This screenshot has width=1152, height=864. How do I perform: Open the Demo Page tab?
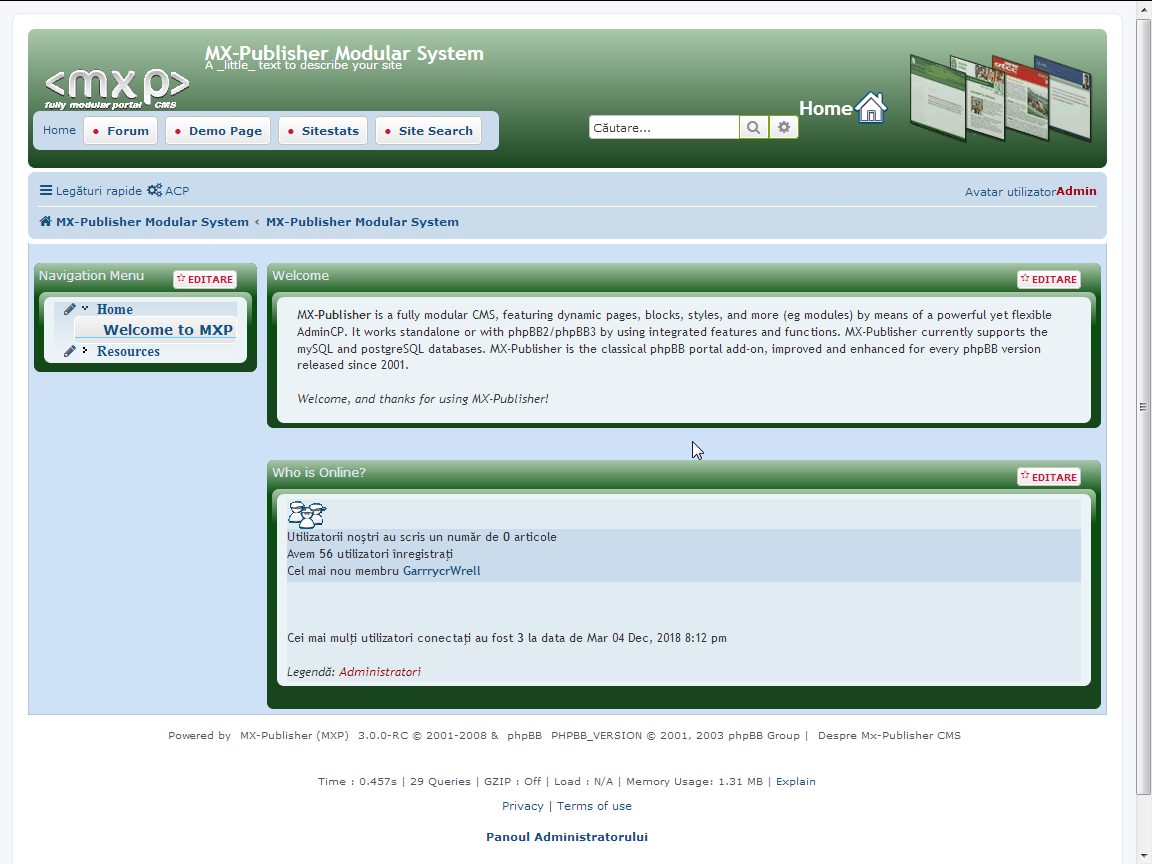click(217, 130)
